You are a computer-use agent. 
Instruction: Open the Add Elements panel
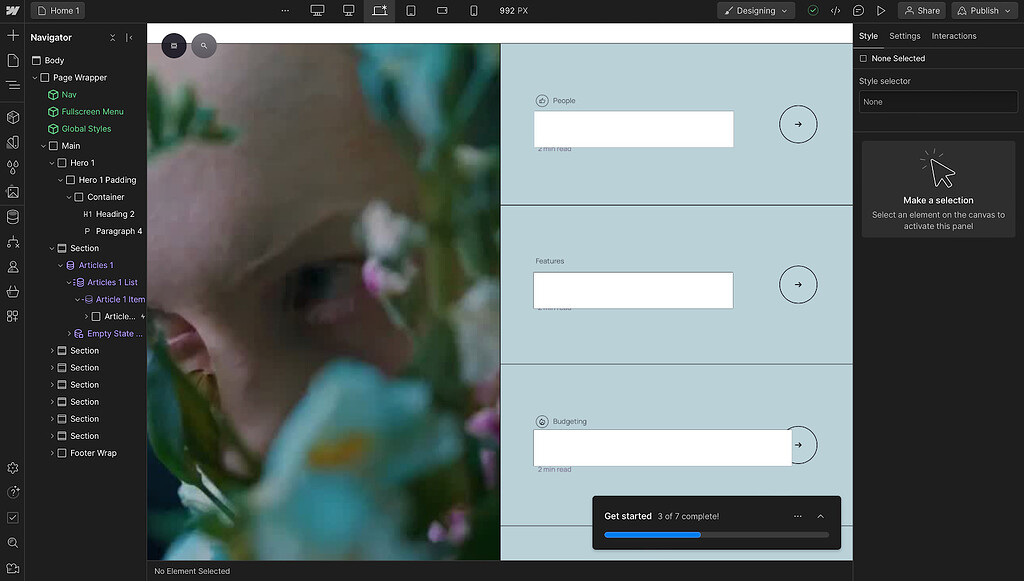coord(14,34)
